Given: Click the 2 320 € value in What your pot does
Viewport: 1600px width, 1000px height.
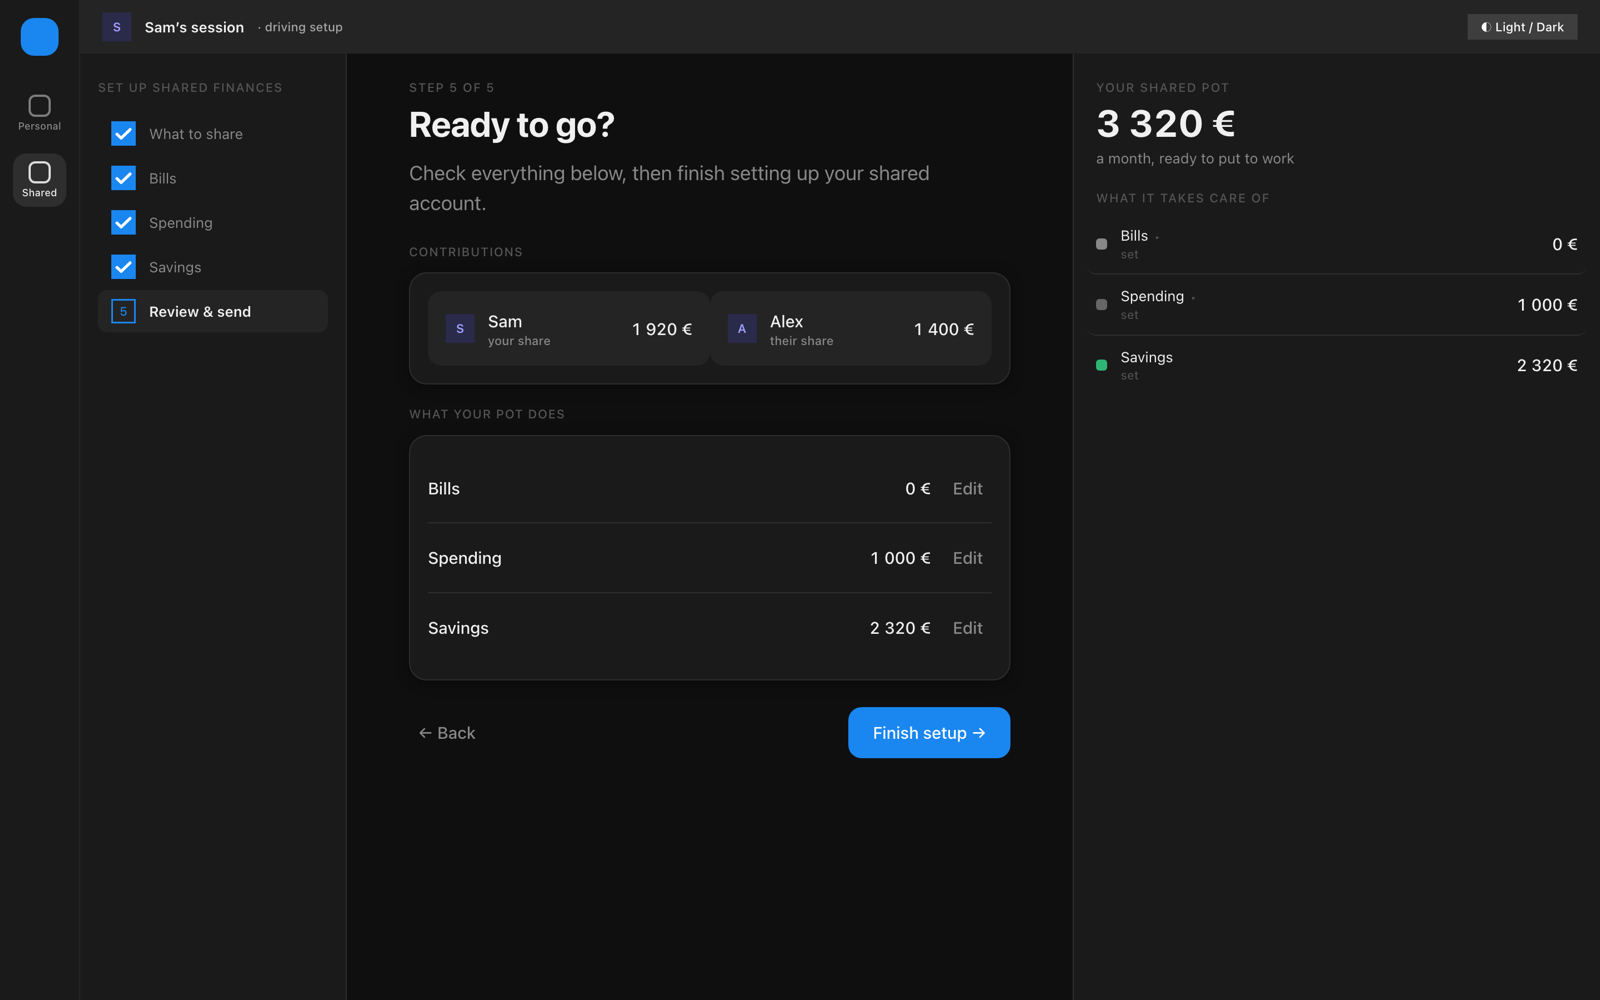Looking at the screenshot, I should pyautogui.click(x=900, y=628).
